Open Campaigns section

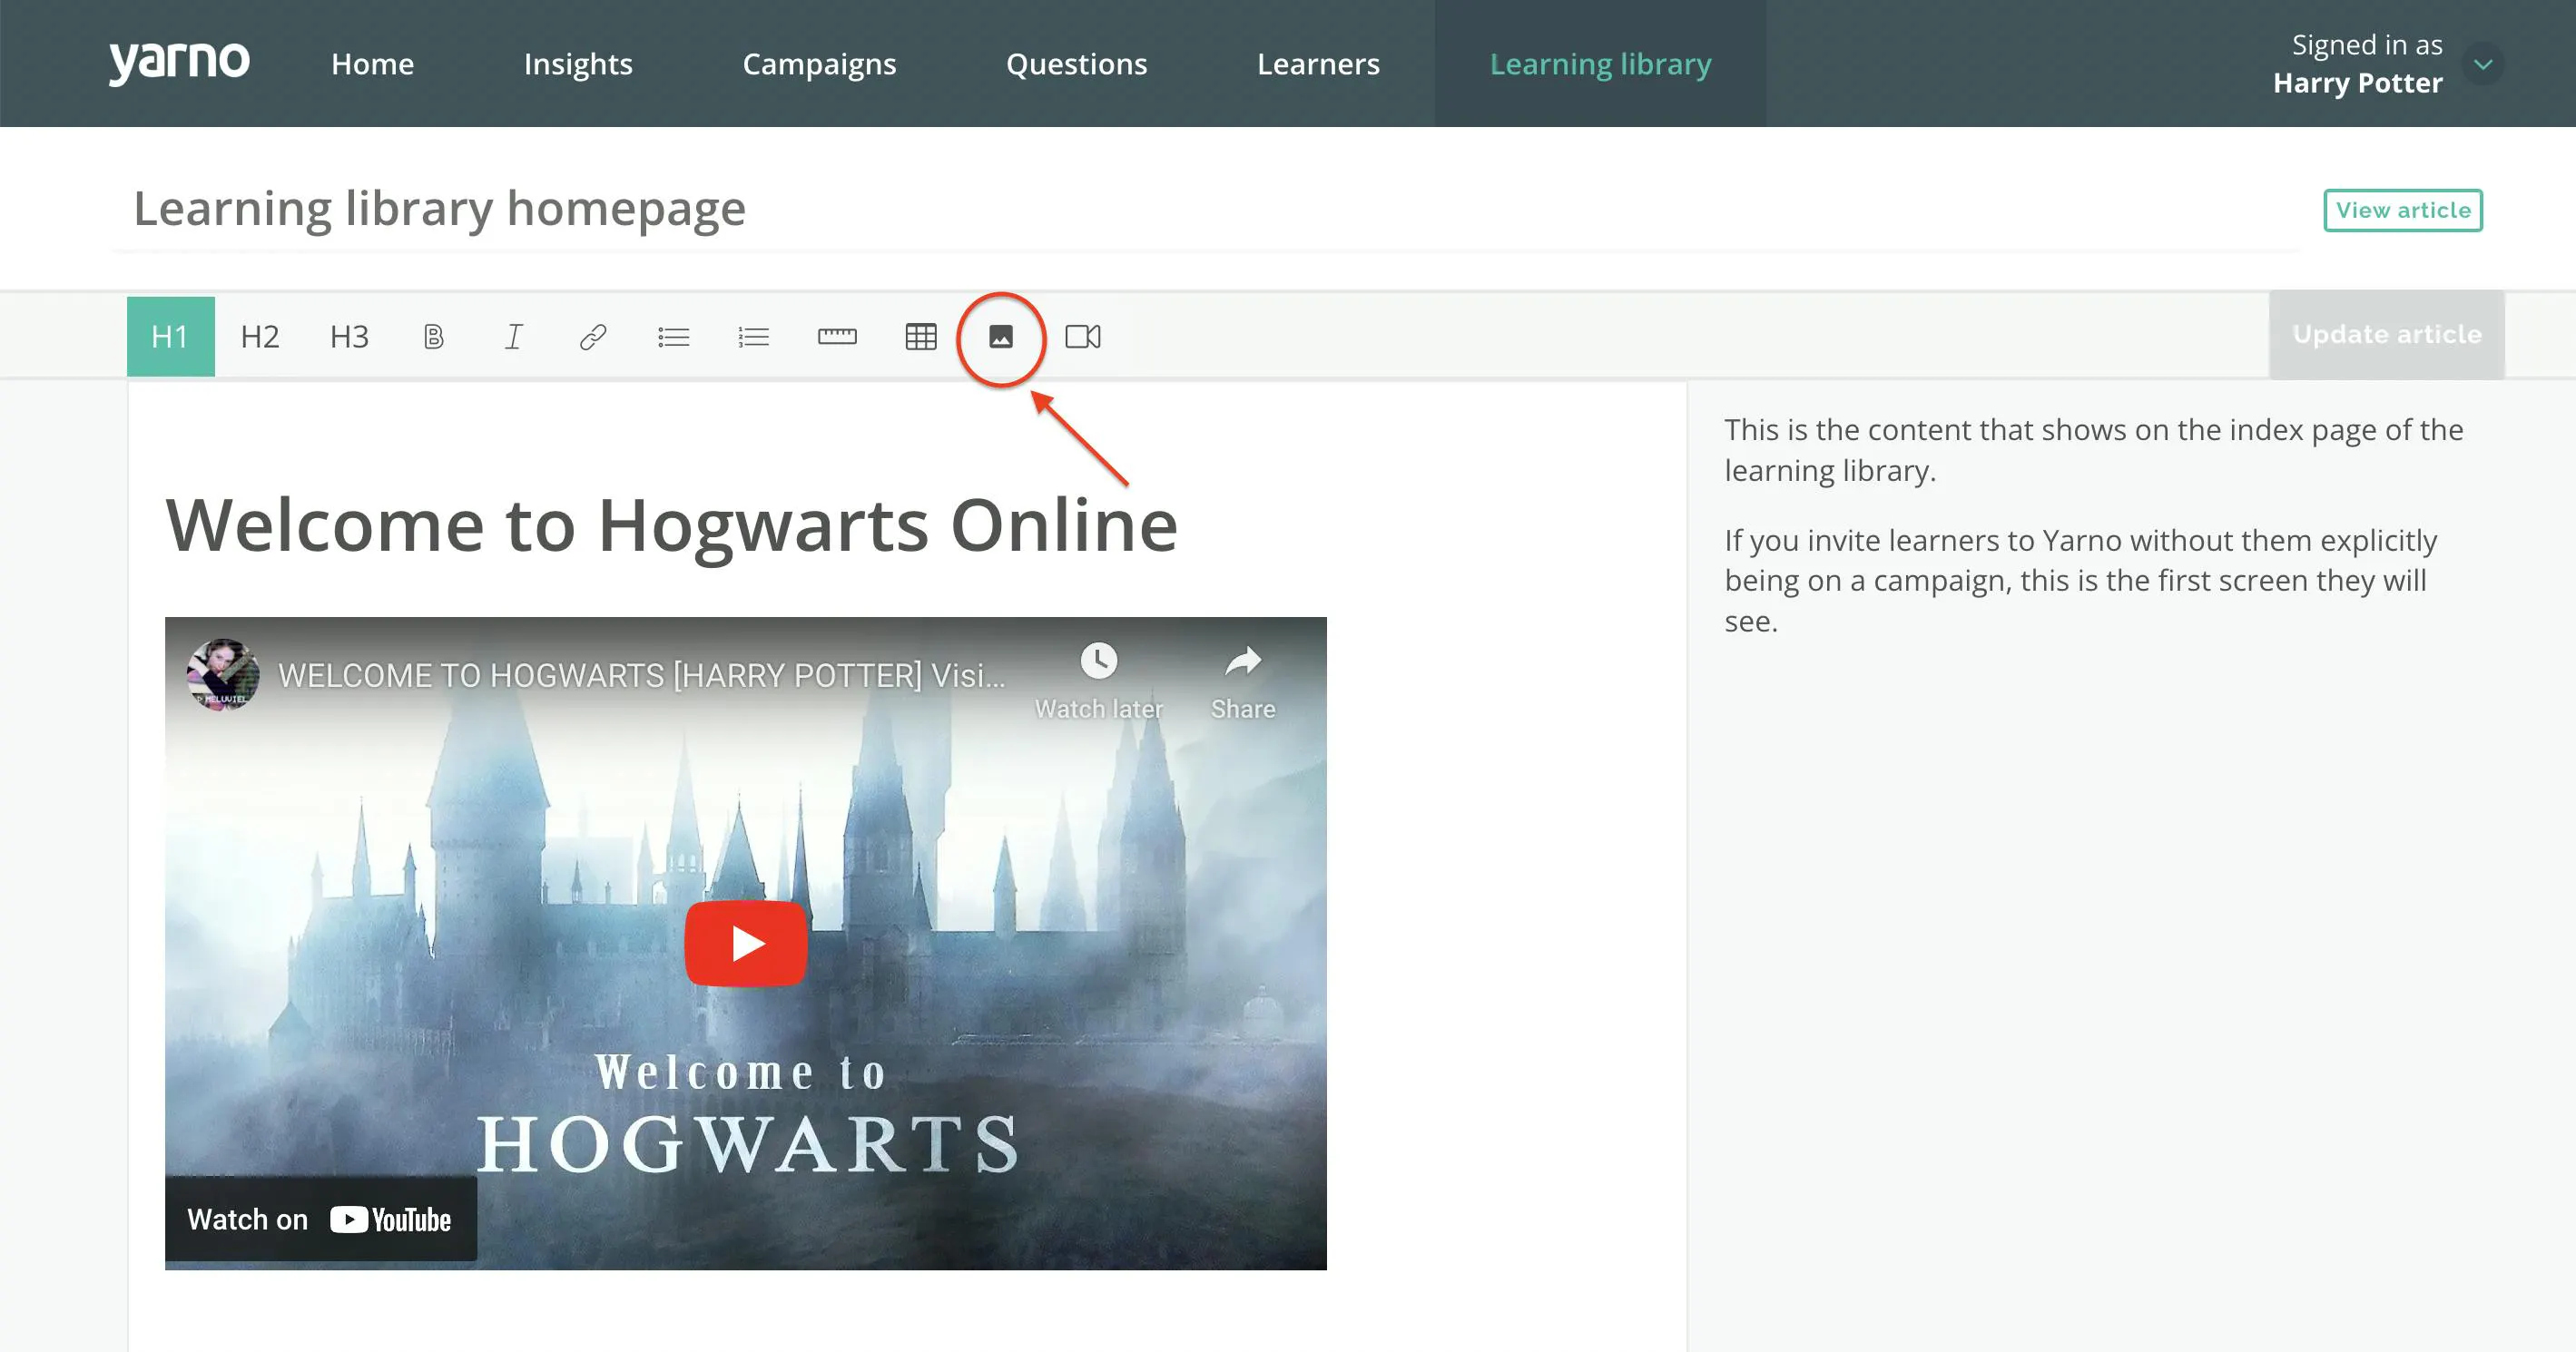coord(819,64)
